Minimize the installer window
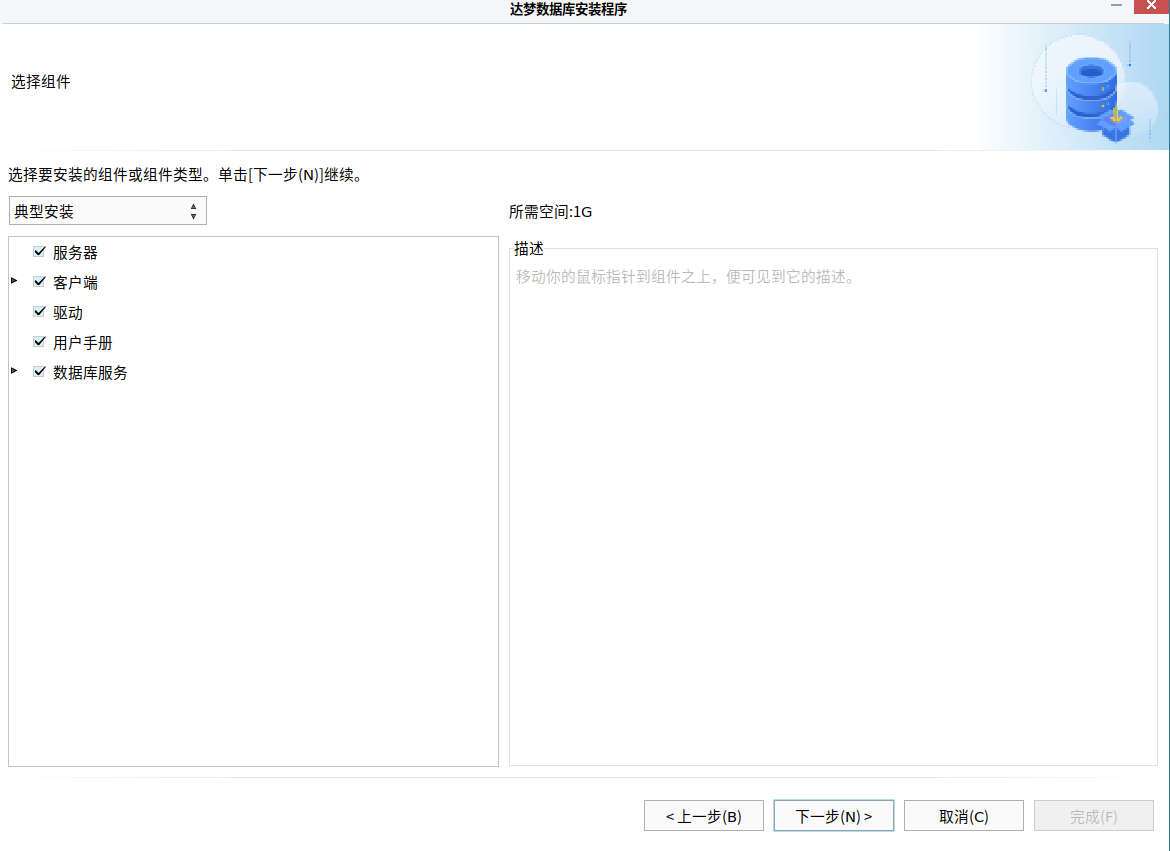This screenshot has width=1170, height=851. [1116, 6]
